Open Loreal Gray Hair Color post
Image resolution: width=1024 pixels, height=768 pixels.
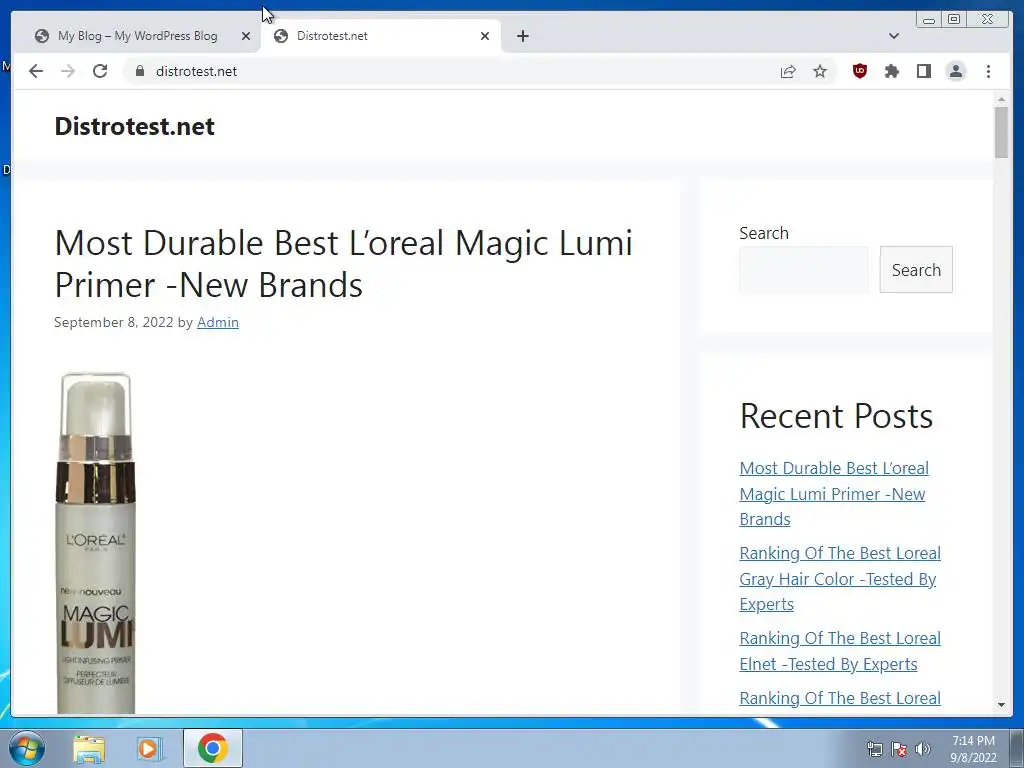(x=840, y=579)
